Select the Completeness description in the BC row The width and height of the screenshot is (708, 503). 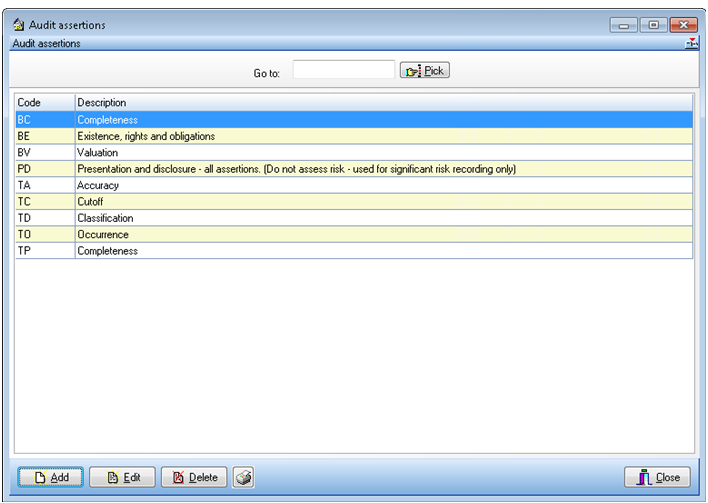[383, 120]
